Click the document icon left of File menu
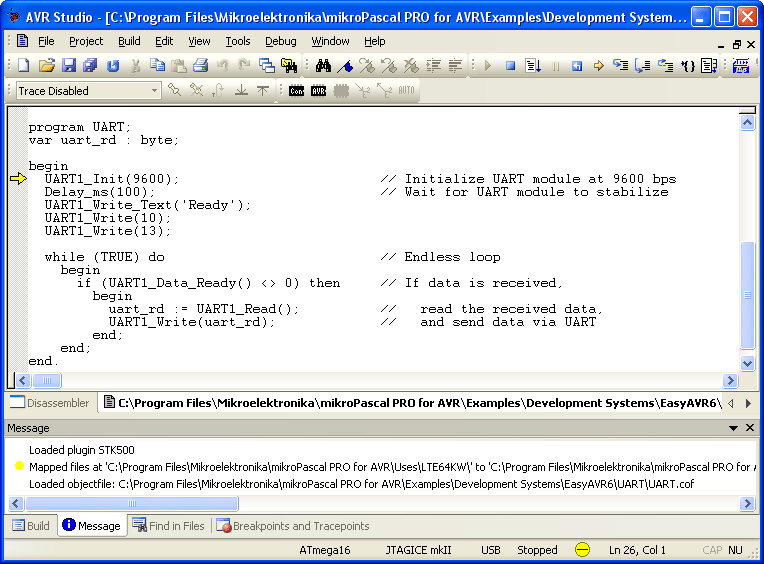The height and width of the screenshot is (564, 764). point(22,41)
